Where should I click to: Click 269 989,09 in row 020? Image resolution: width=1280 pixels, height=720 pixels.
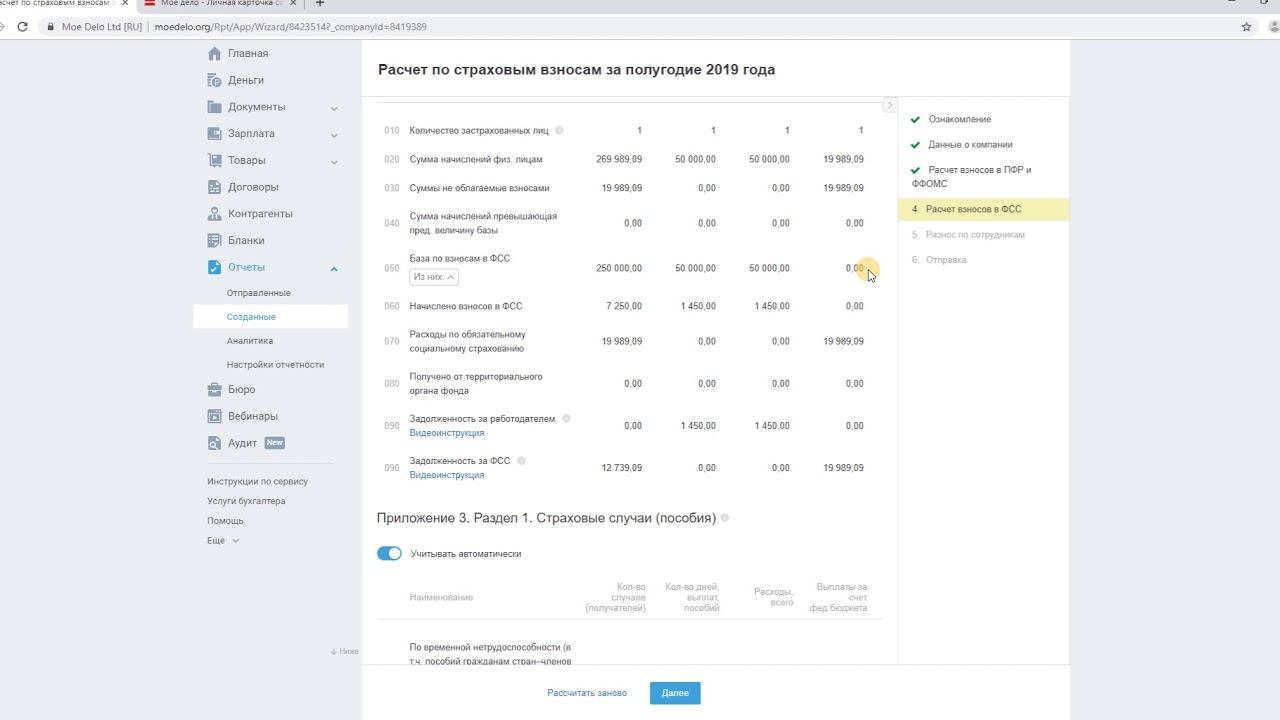pos(619,159)
